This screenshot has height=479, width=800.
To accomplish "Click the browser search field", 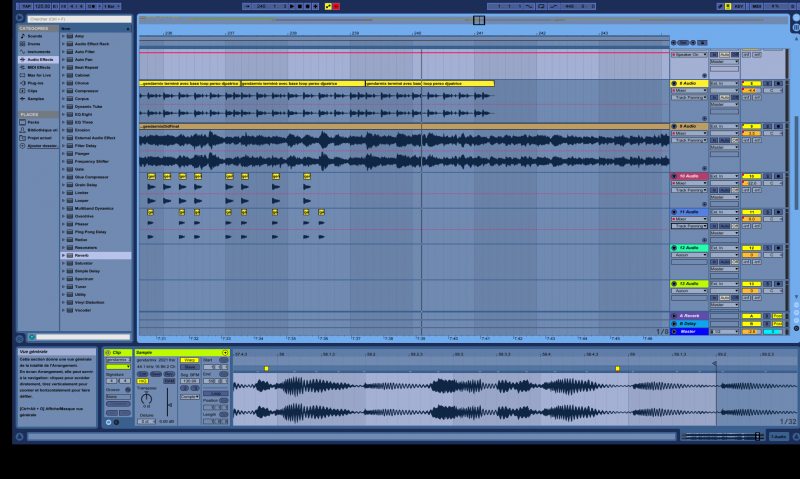I will (70, 19).
